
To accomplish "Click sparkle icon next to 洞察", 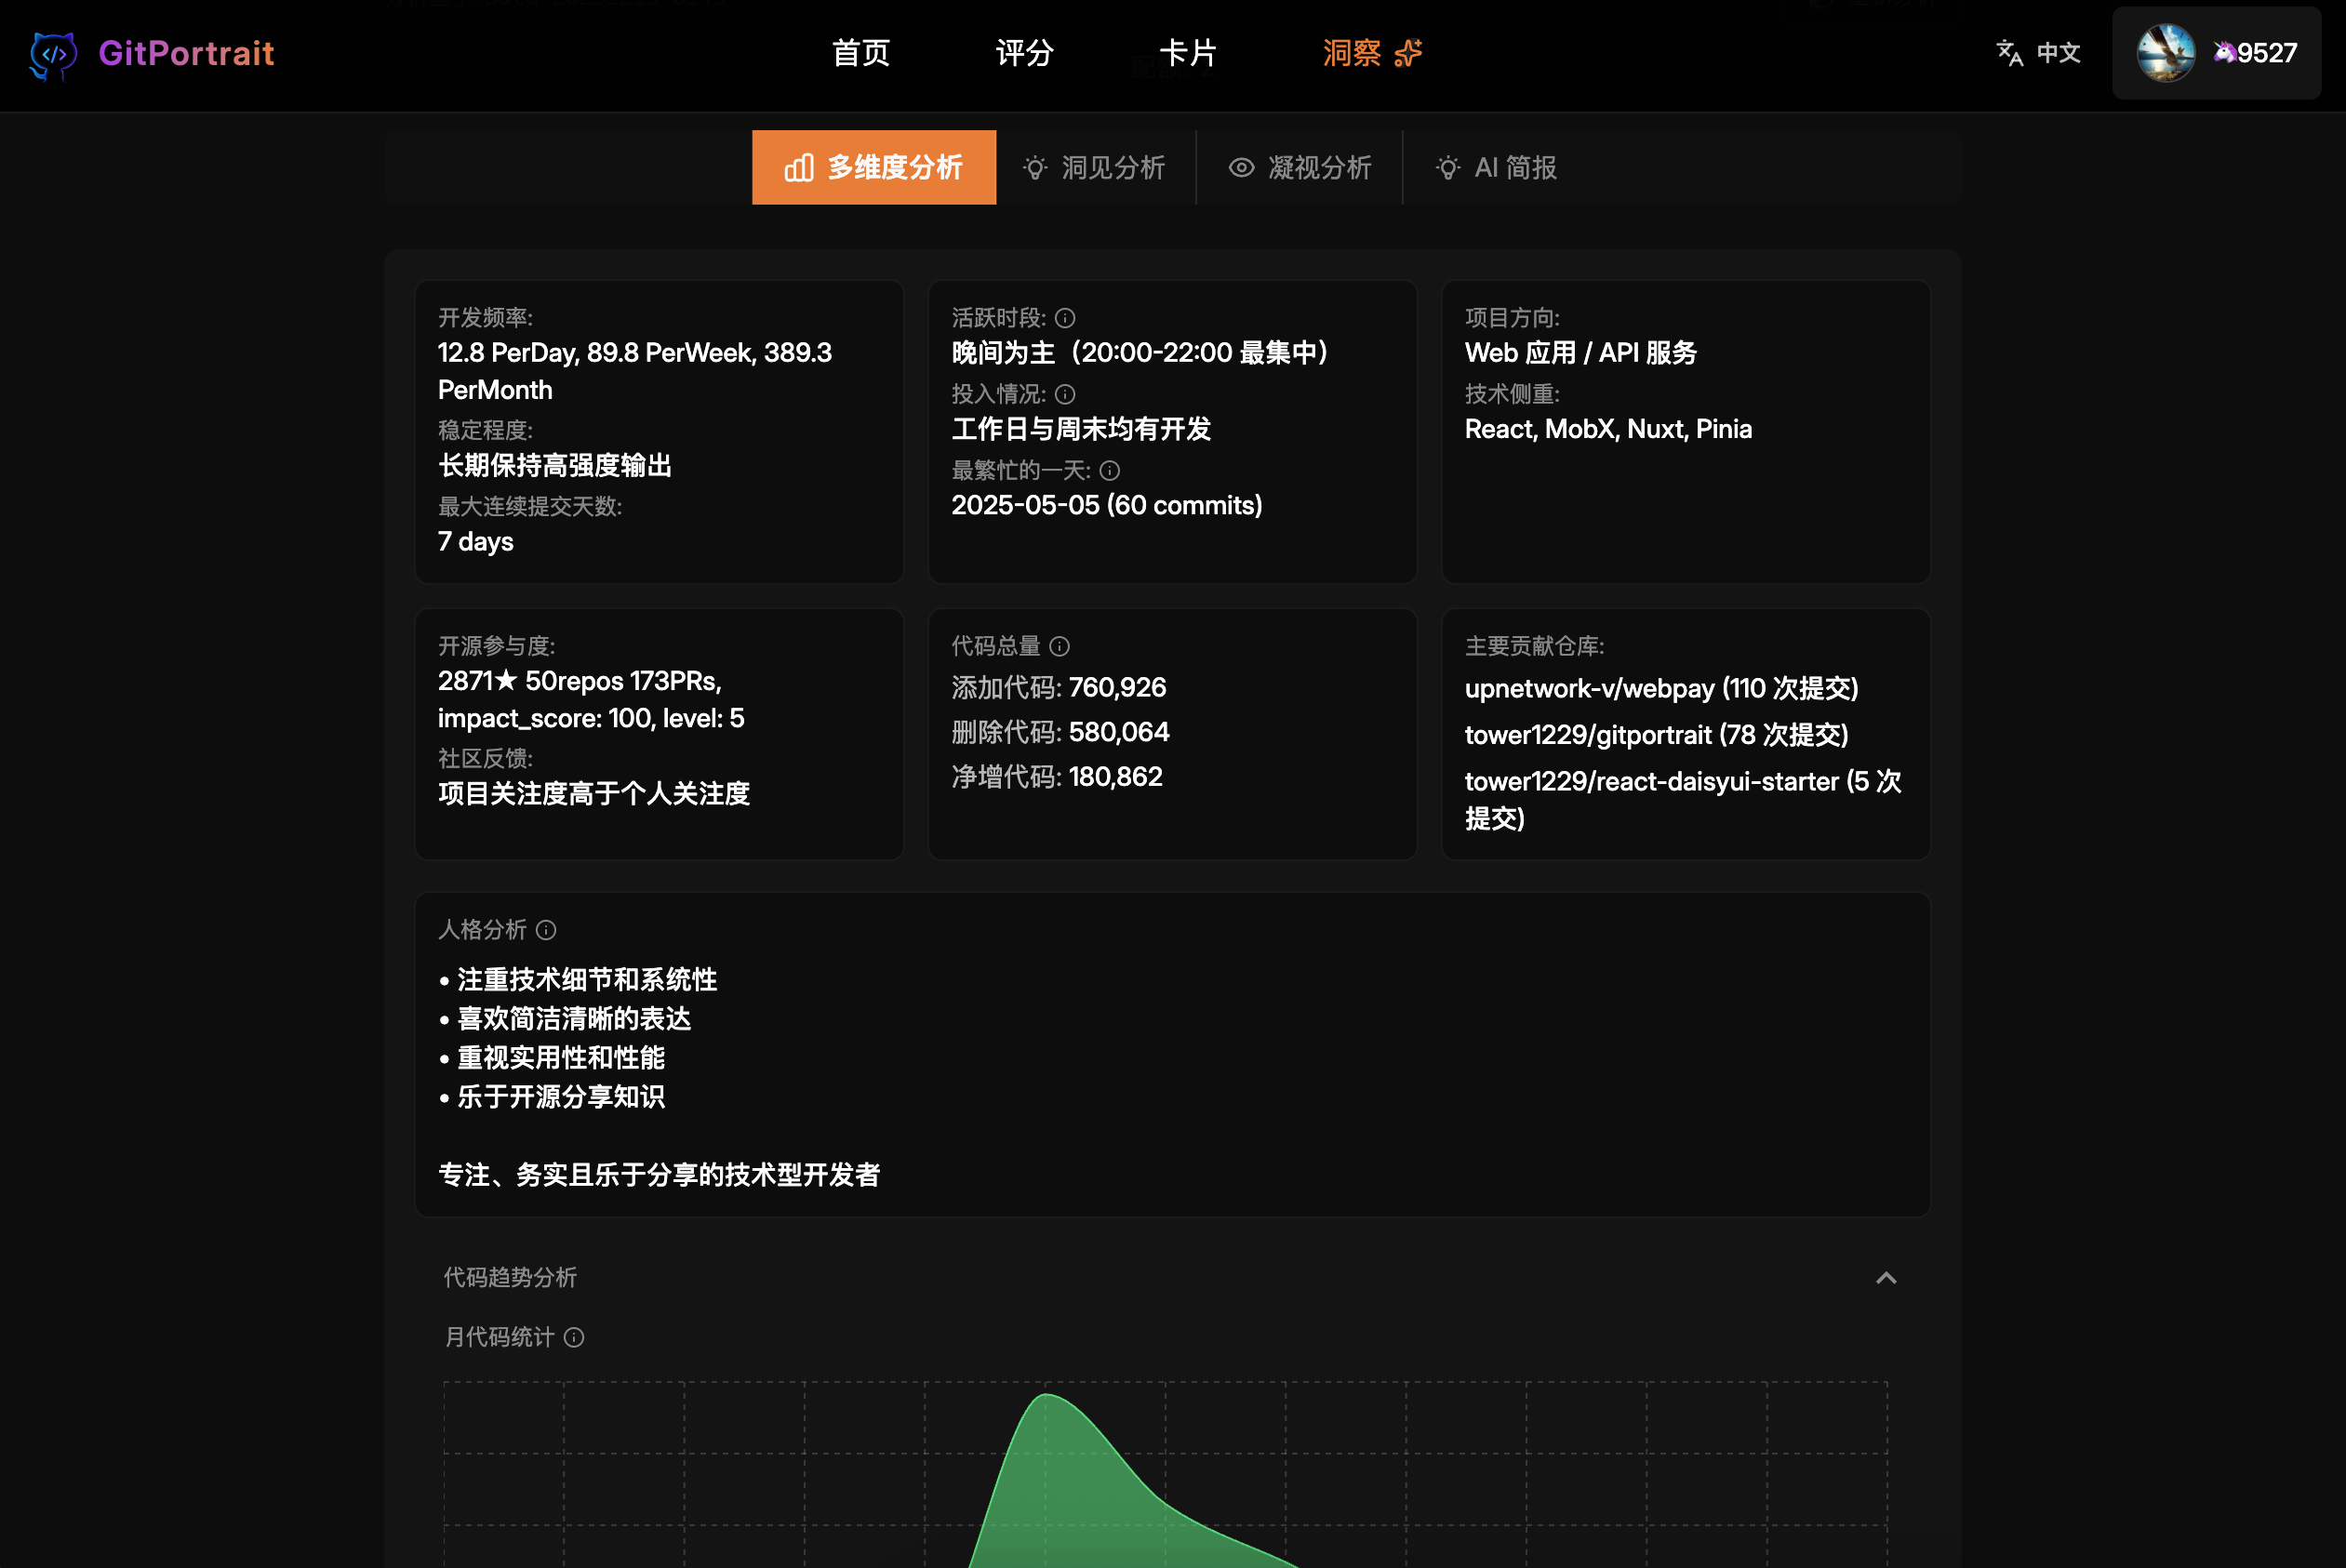I will click(1408, 53).
